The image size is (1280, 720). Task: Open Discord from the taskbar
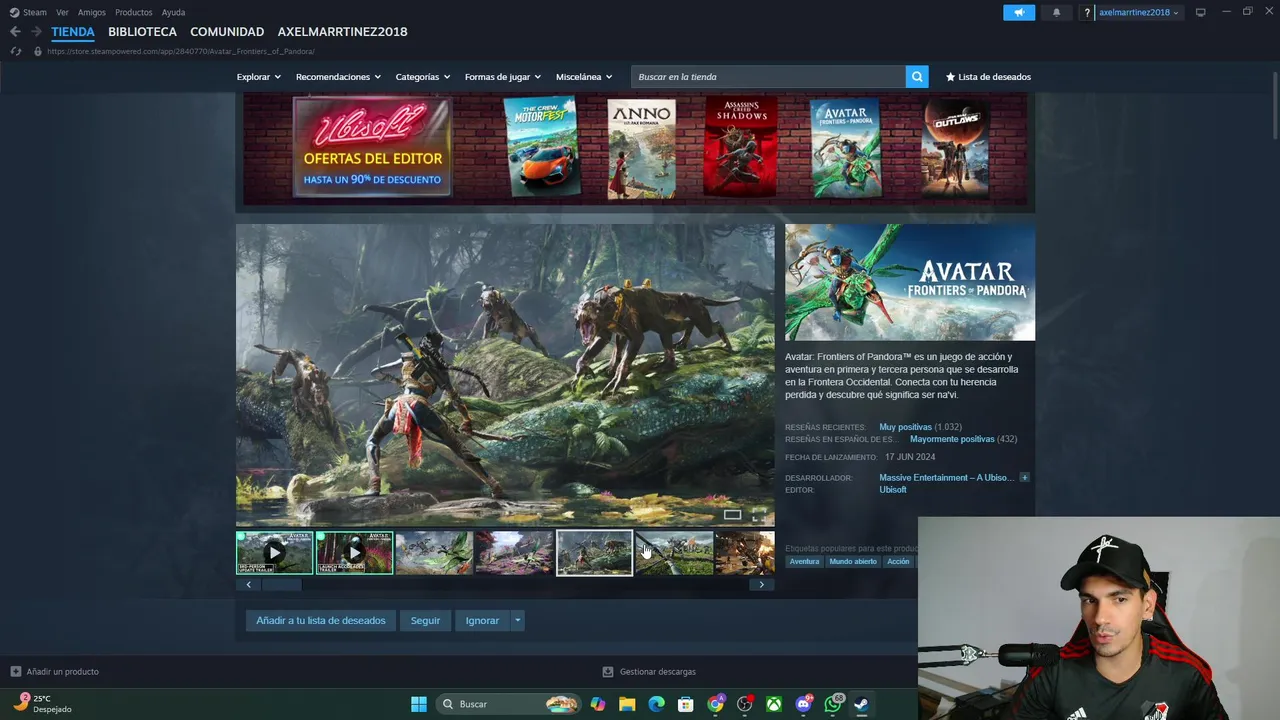point(804,704)
